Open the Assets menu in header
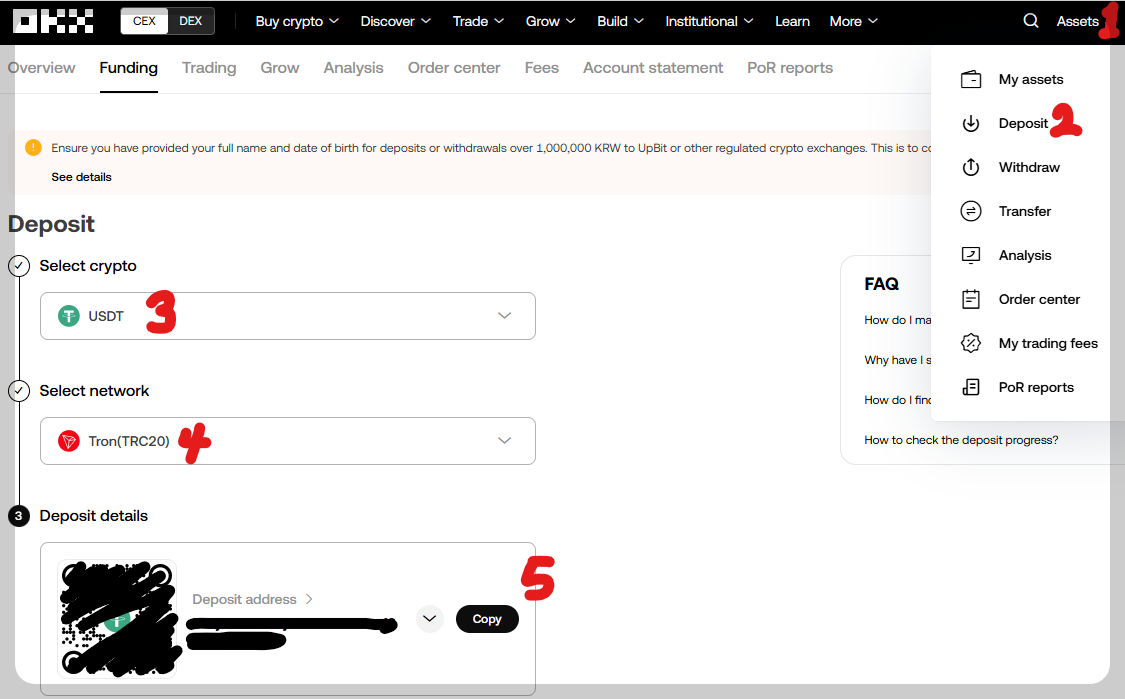1125x699 pixels. pyautogui.click(x=1077, y=22)
